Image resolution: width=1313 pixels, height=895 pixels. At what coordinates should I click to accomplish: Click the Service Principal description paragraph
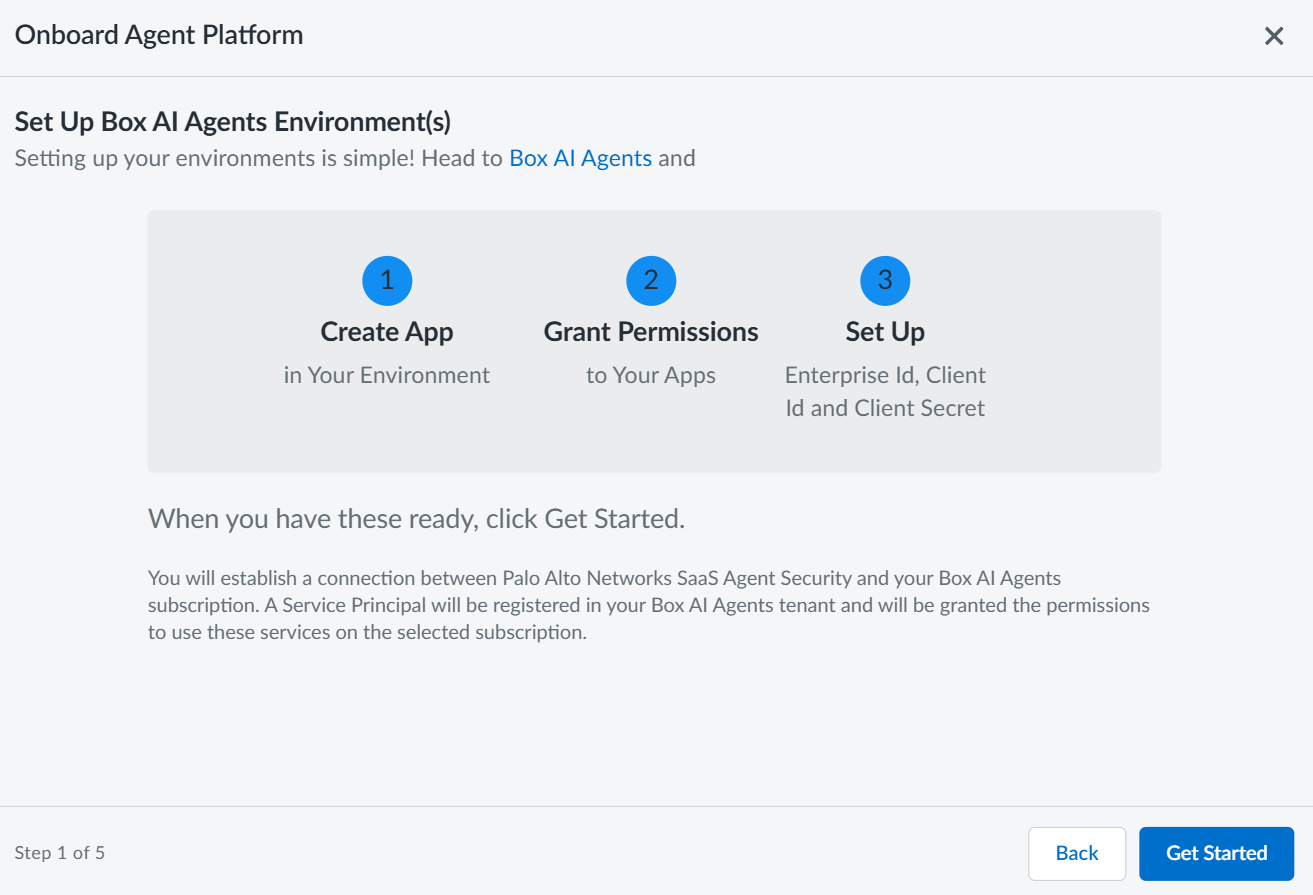click(648, 605)
